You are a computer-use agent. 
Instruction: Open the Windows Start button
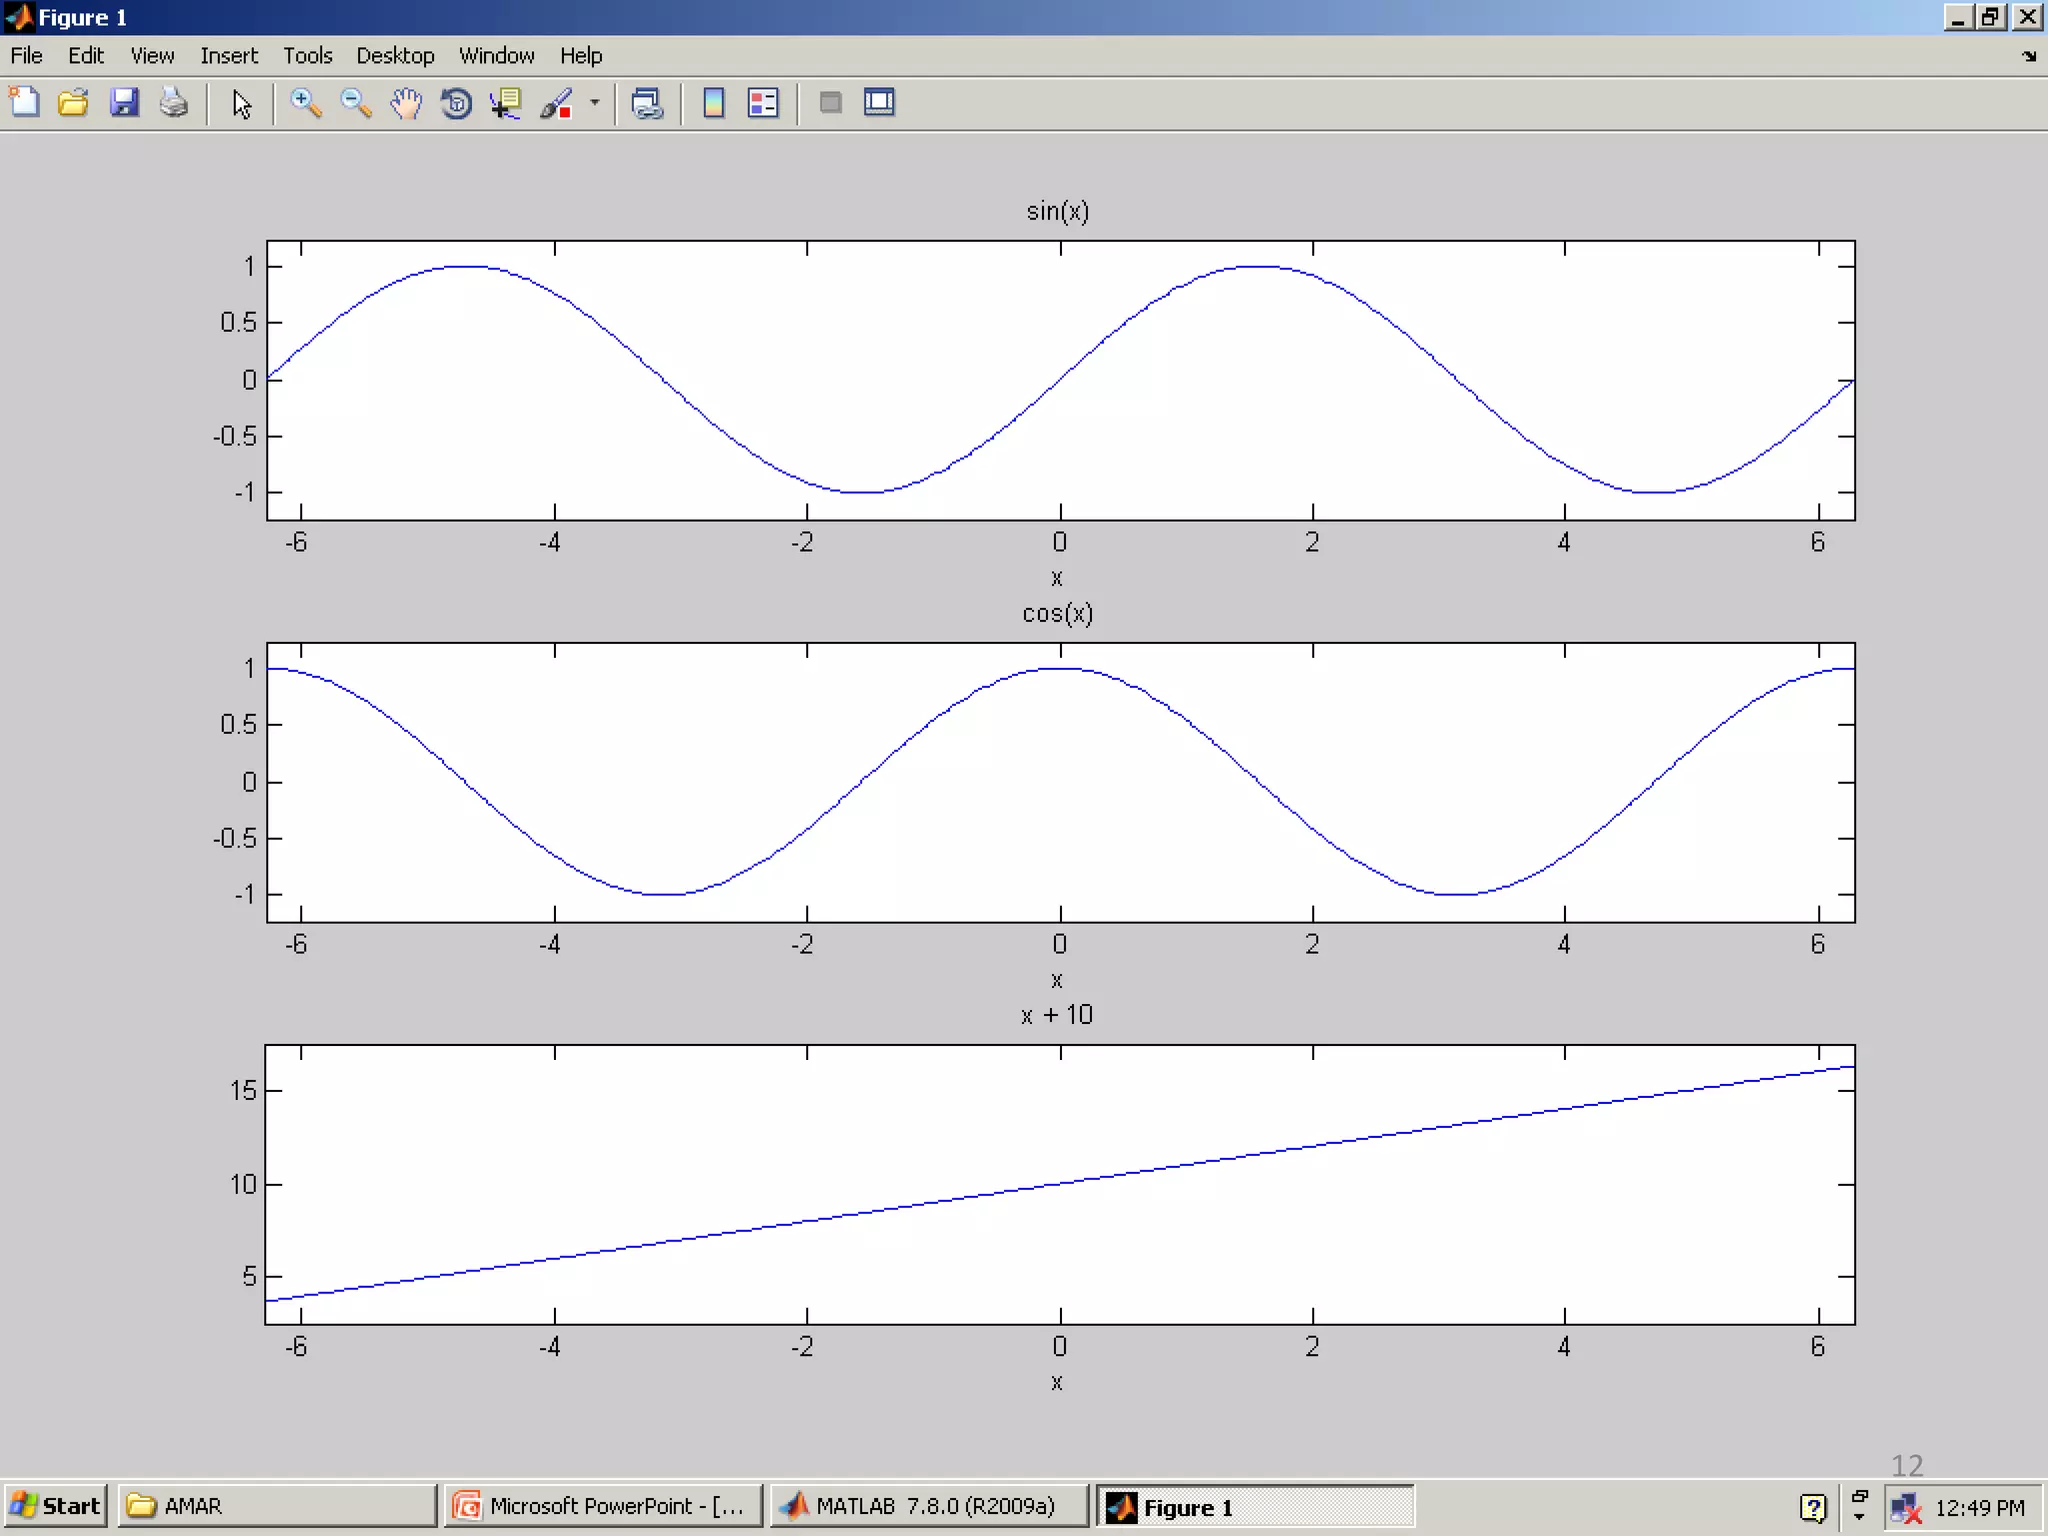pyautogui.click(x=56, y=1506)
